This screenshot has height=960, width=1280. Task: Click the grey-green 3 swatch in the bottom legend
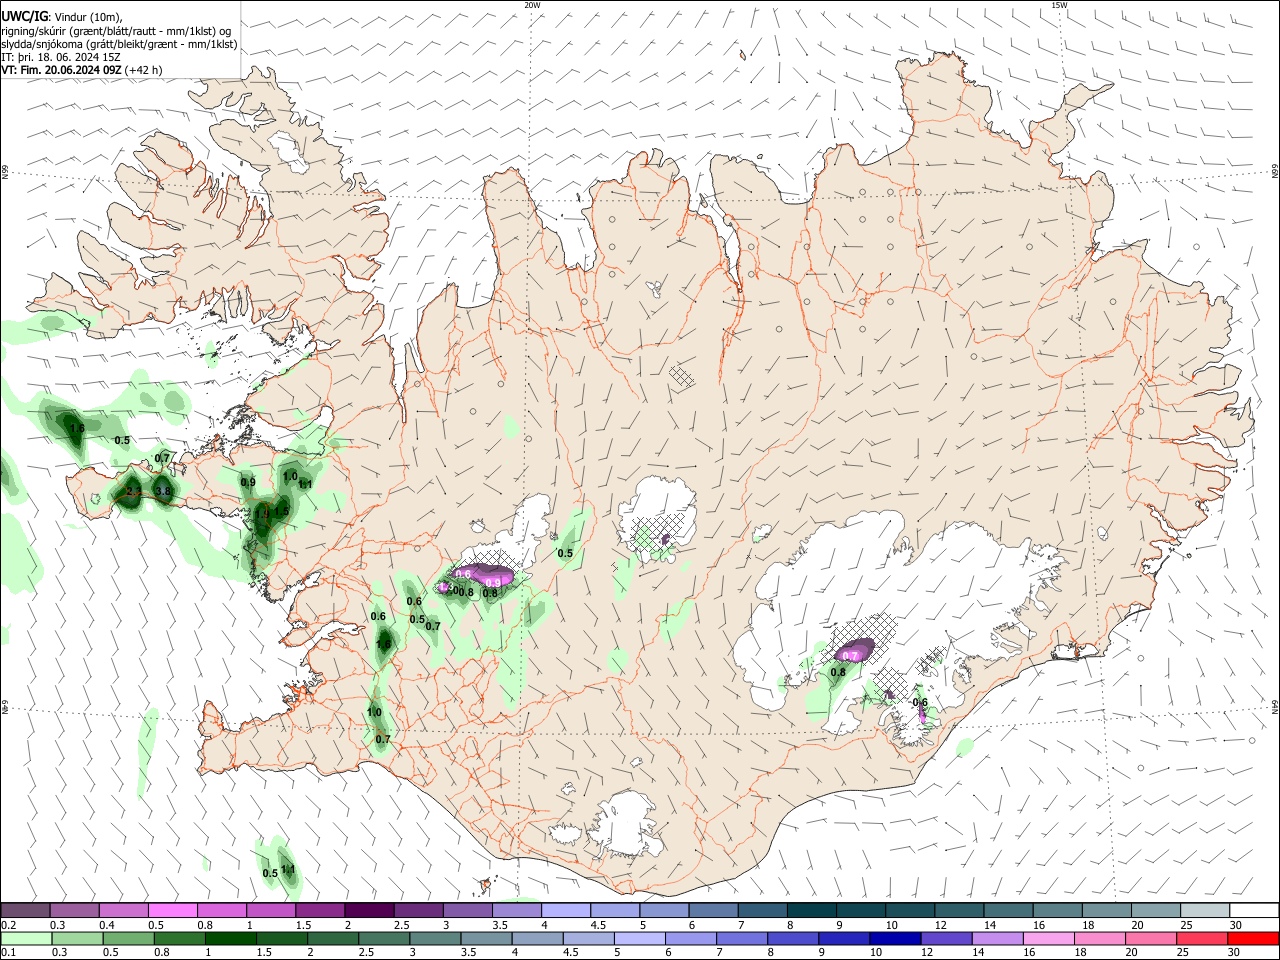tap(435, 938)
